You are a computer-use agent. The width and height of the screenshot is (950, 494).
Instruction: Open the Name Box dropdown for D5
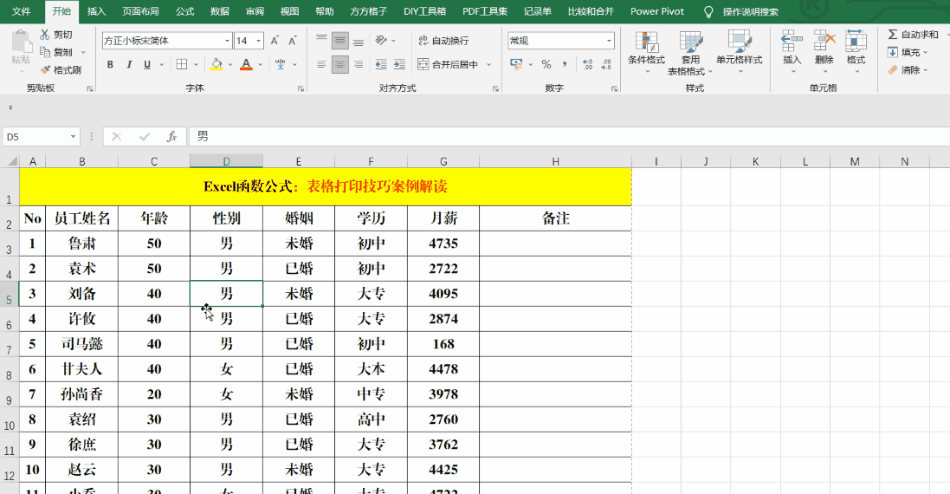[73, 137]
